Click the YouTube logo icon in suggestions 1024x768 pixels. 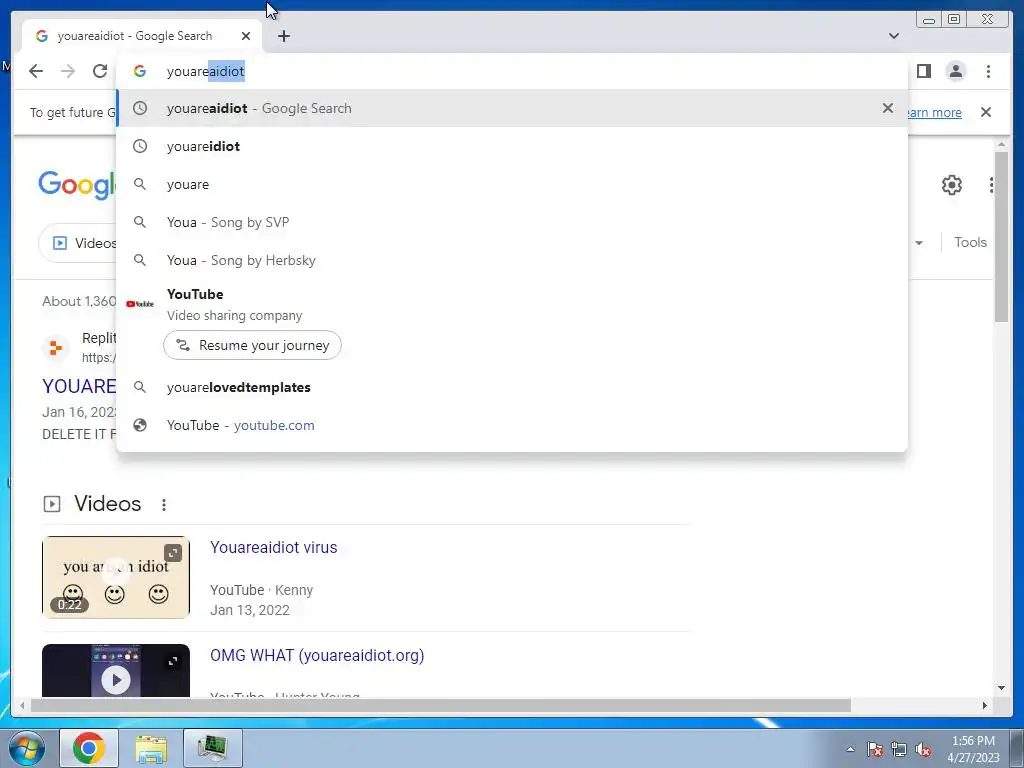[x=140, y=304]
